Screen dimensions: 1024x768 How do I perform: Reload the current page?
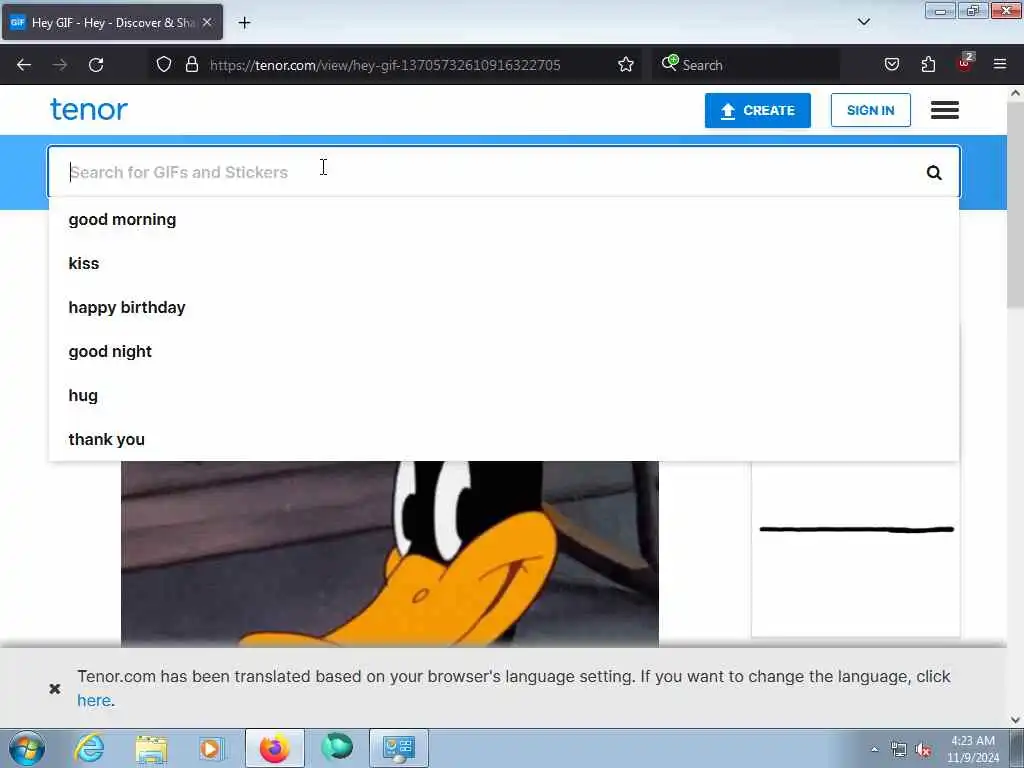96,65
